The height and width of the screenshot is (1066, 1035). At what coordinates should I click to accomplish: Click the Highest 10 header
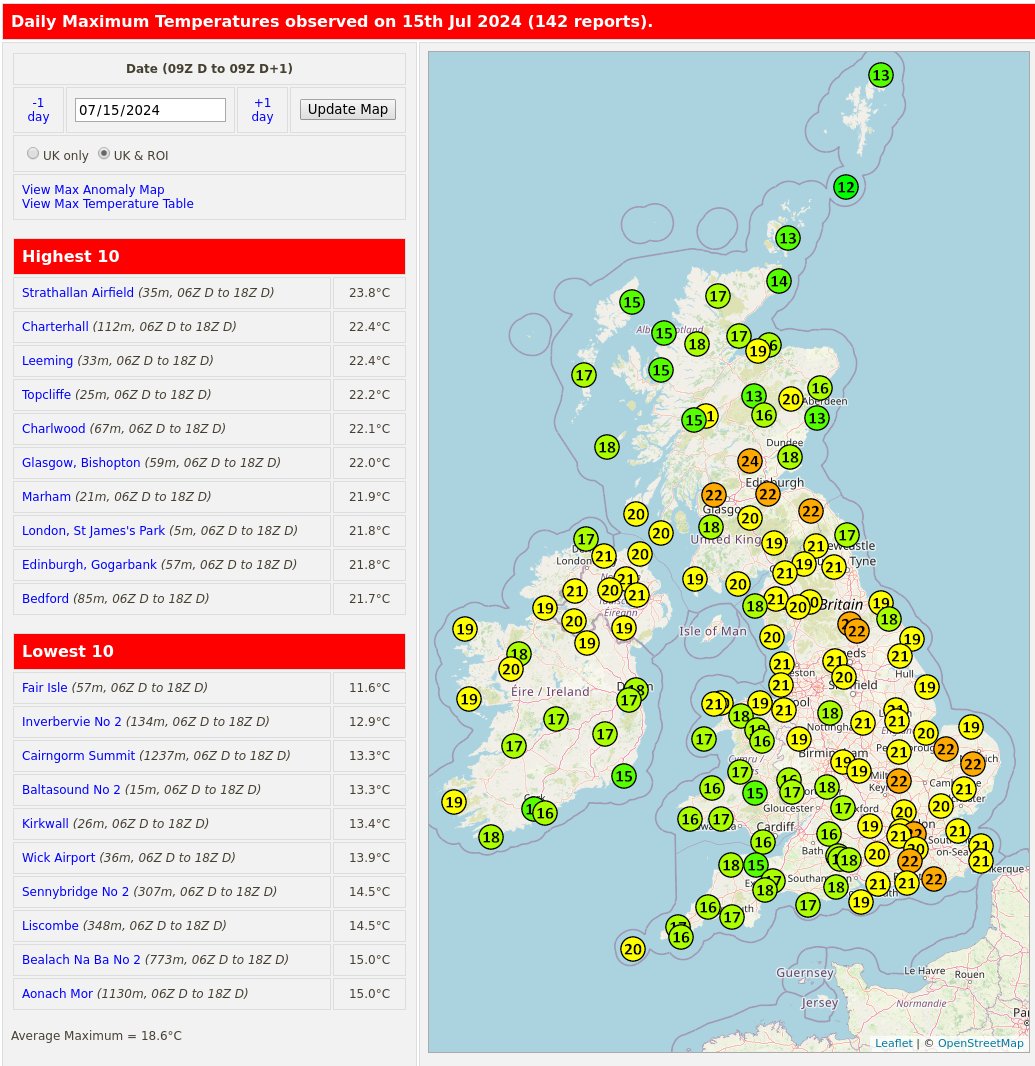(x=209, y=256)
